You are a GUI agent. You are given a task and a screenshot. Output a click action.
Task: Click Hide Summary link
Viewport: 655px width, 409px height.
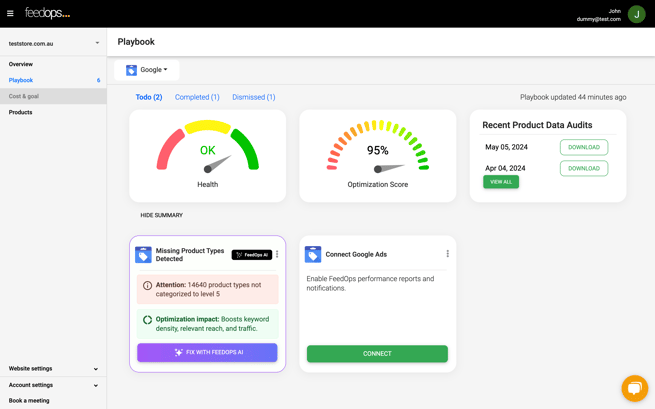162,215
